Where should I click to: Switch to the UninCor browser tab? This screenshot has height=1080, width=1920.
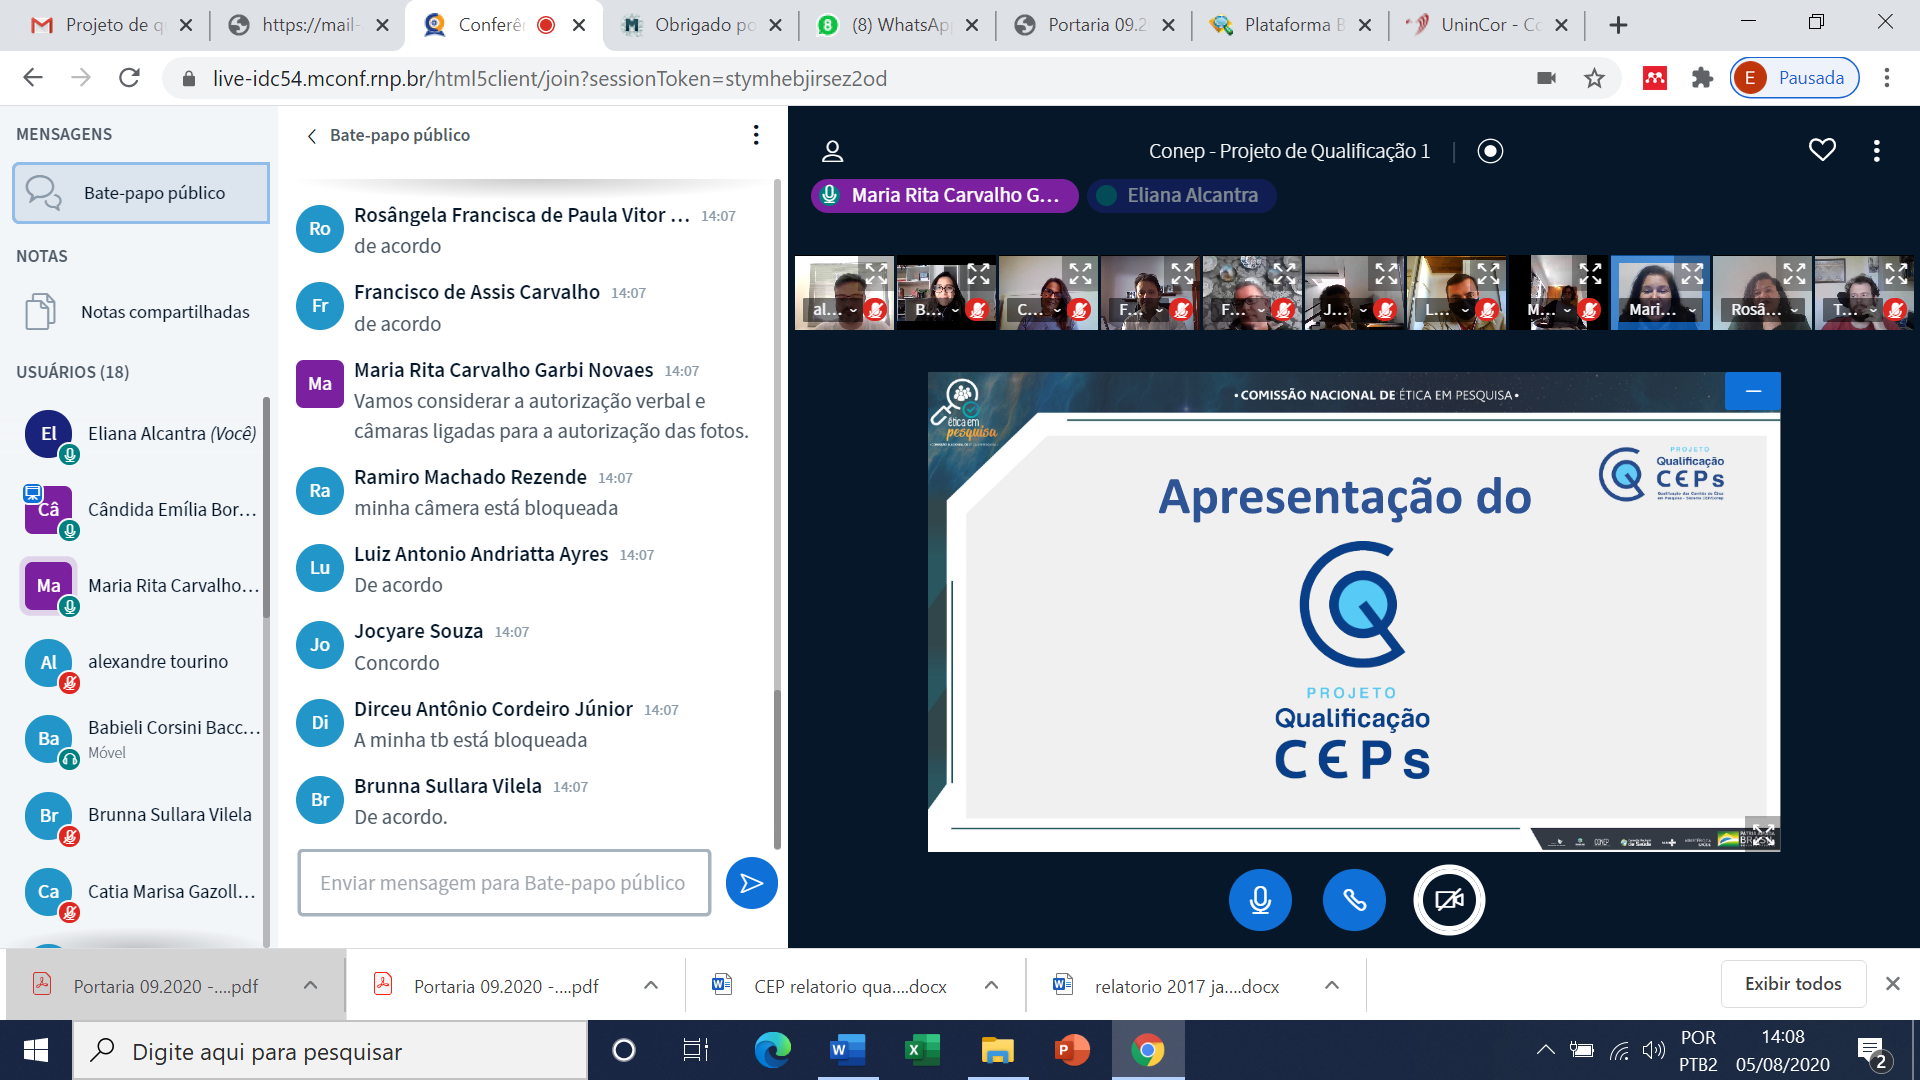click(1487, 25)
